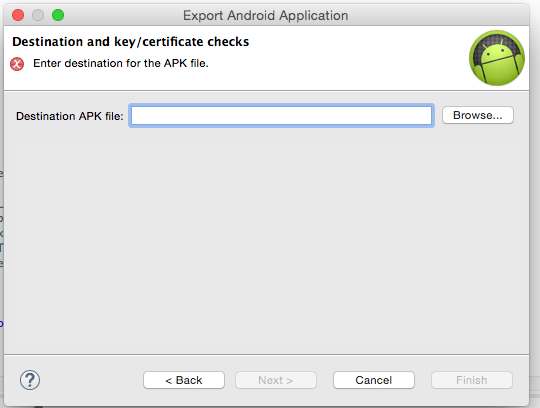Viewport: 540px width, 408px height.
Task: Click the 'Enter destination for the APK file' message
Action: pyautogui.click(x=121, y=63)
